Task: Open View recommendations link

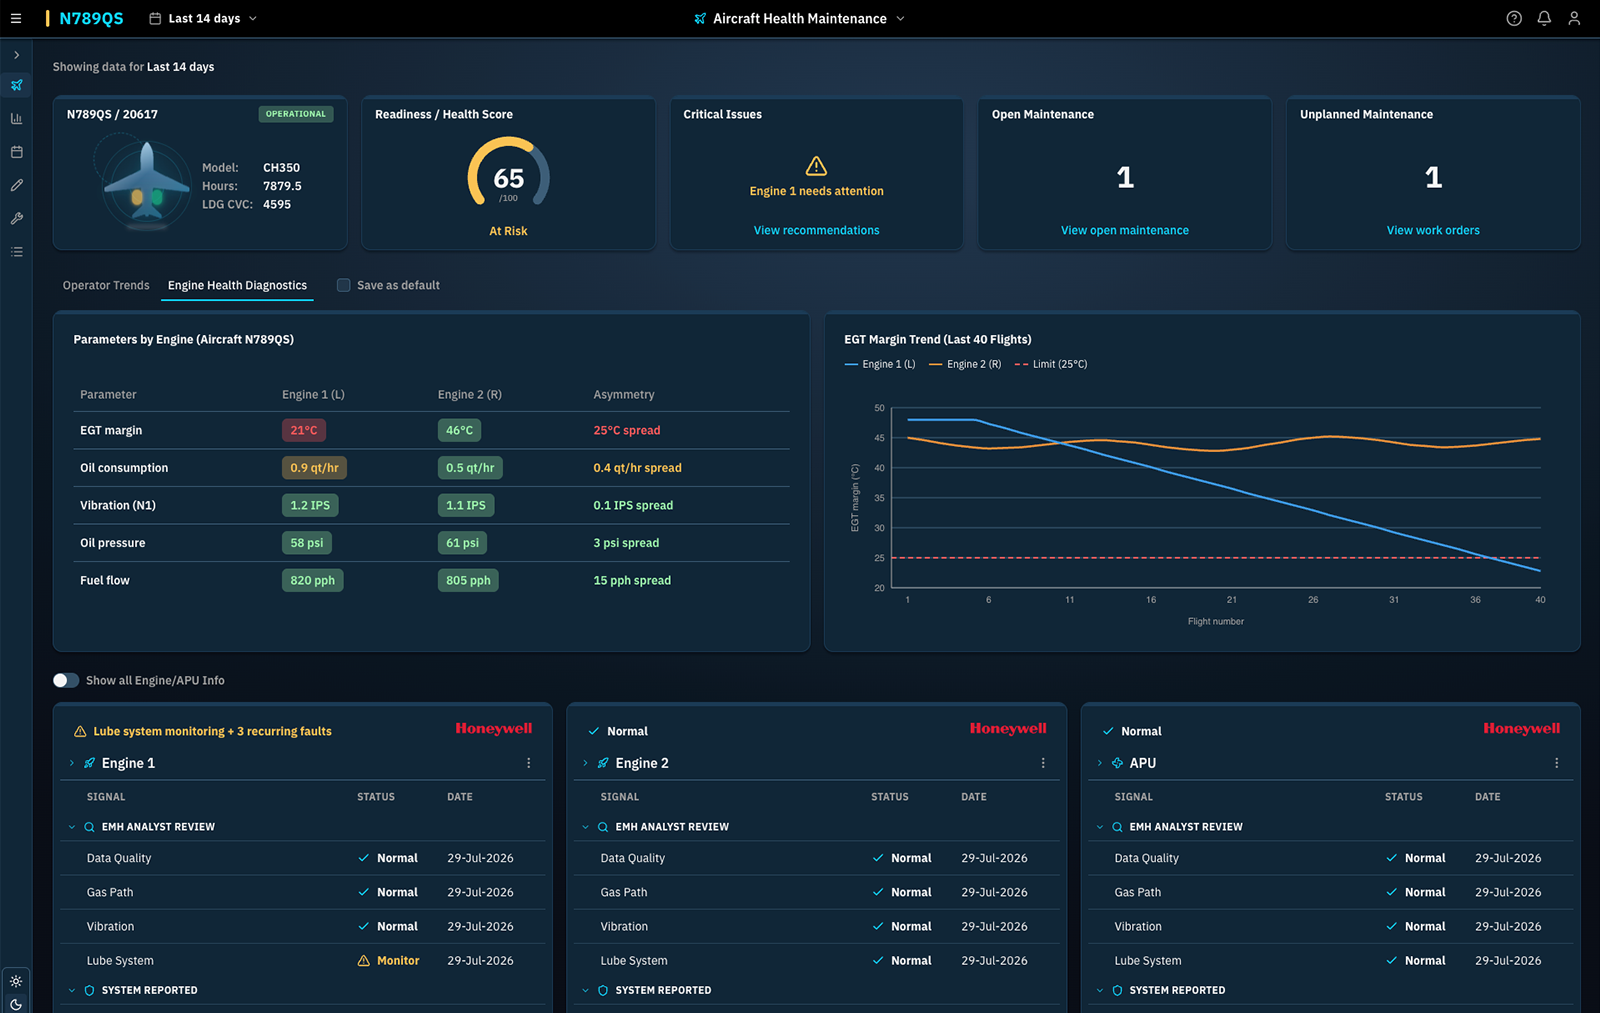Action: [816, 230]
